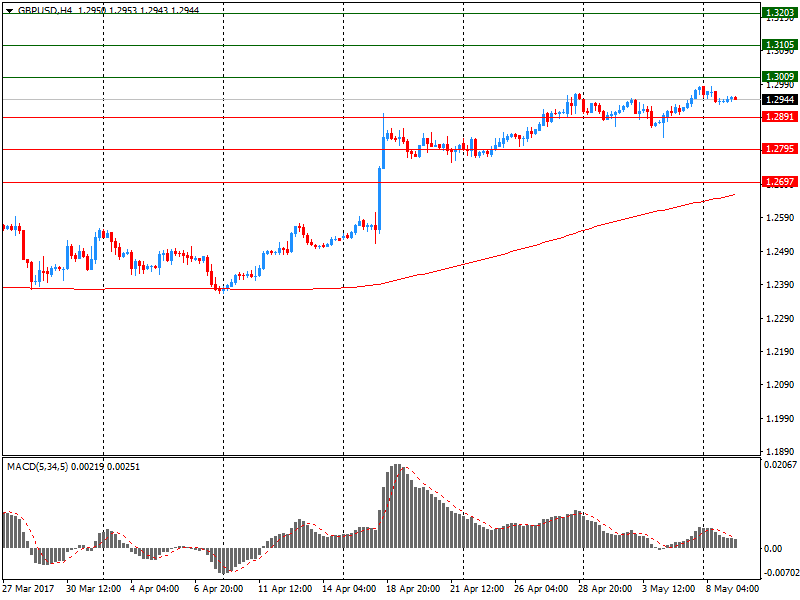The image size is (800, 600).
Task: Select the 1.3105 resistance level label
Action: click(780, 45)
